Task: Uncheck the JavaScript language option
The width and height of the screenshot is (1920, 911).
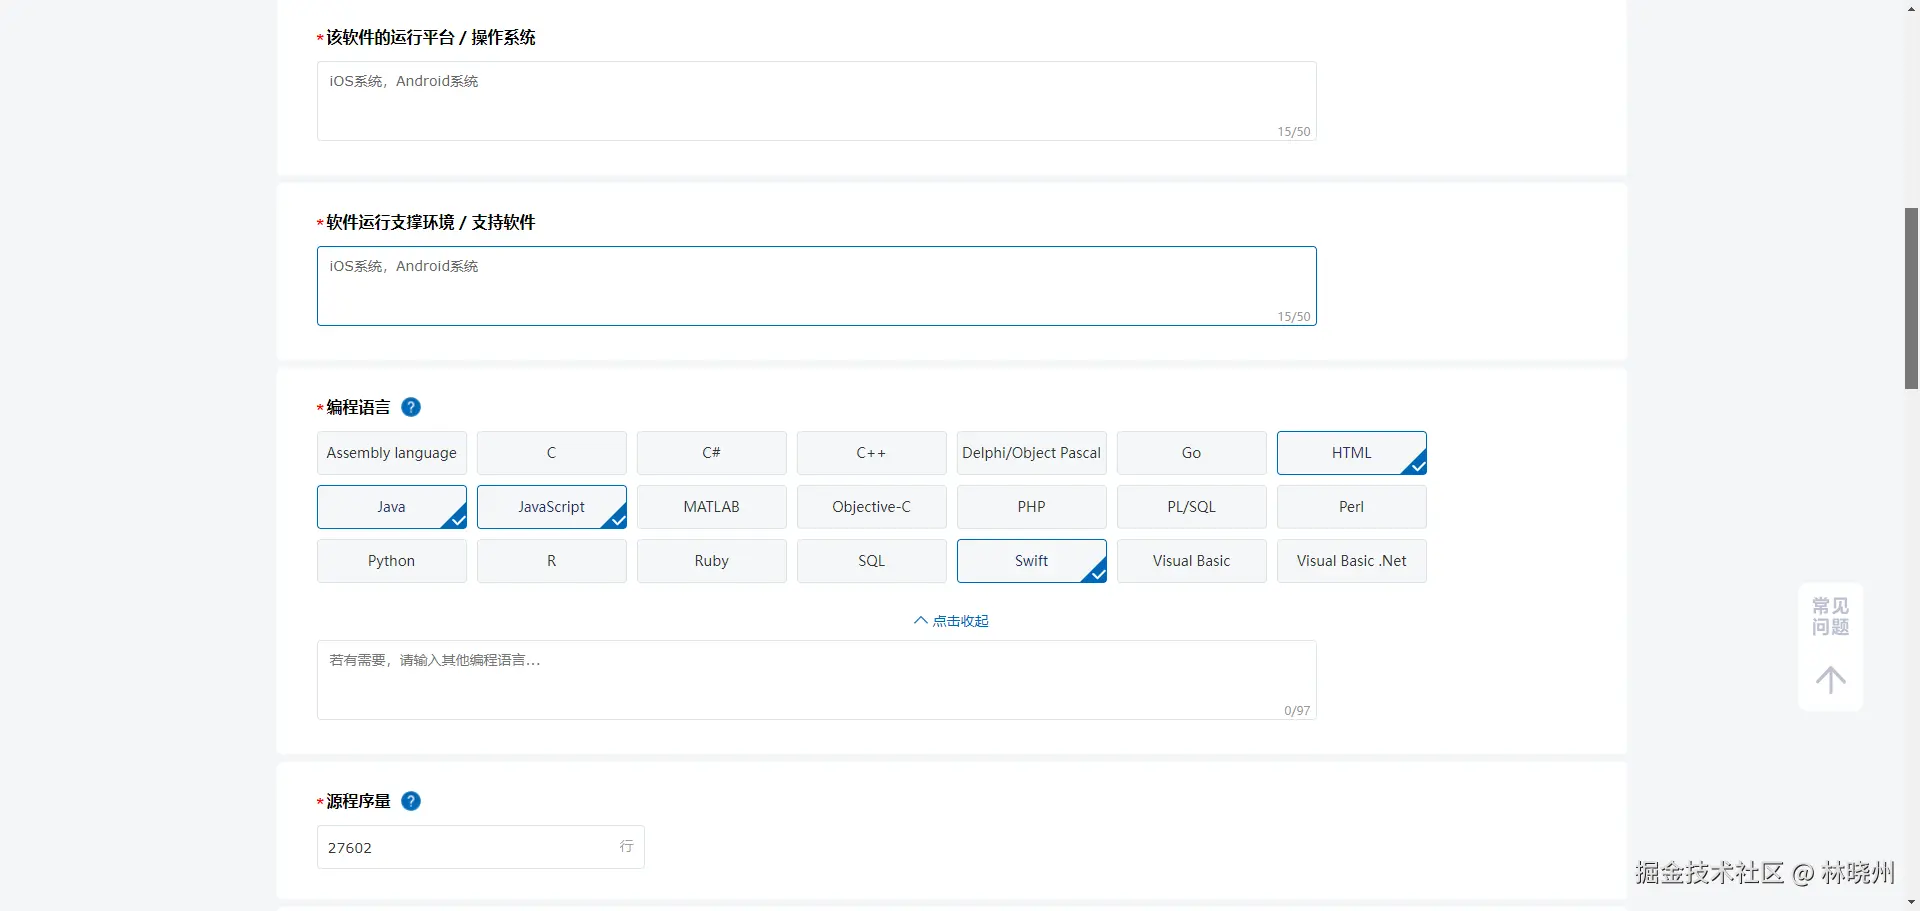Action: tap(551, 507)
